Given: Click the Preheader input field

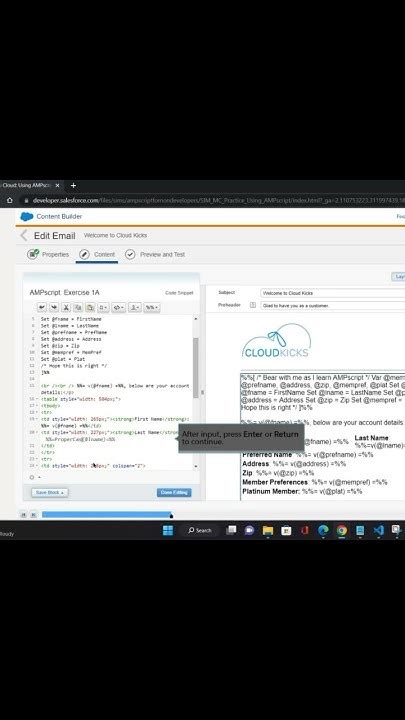Looking at the screenshot, I should [332, 305].
